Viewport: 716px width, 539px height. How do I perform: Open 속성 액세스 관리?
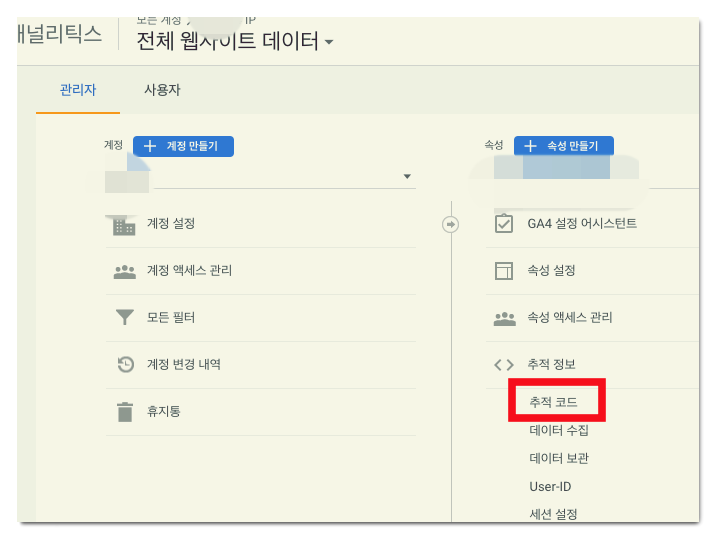569,317
